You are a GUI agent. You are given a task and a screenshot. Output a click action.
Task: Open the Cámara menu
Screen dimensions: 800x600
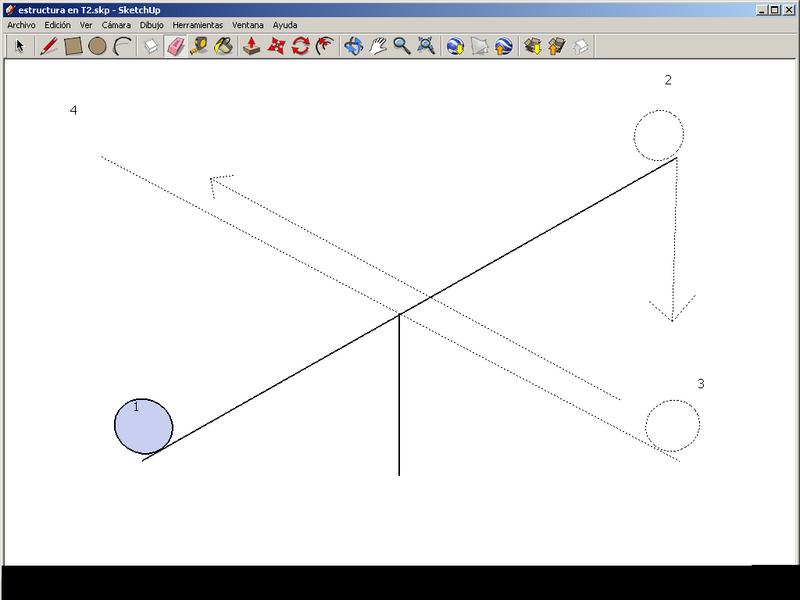(x=116, y=24)
